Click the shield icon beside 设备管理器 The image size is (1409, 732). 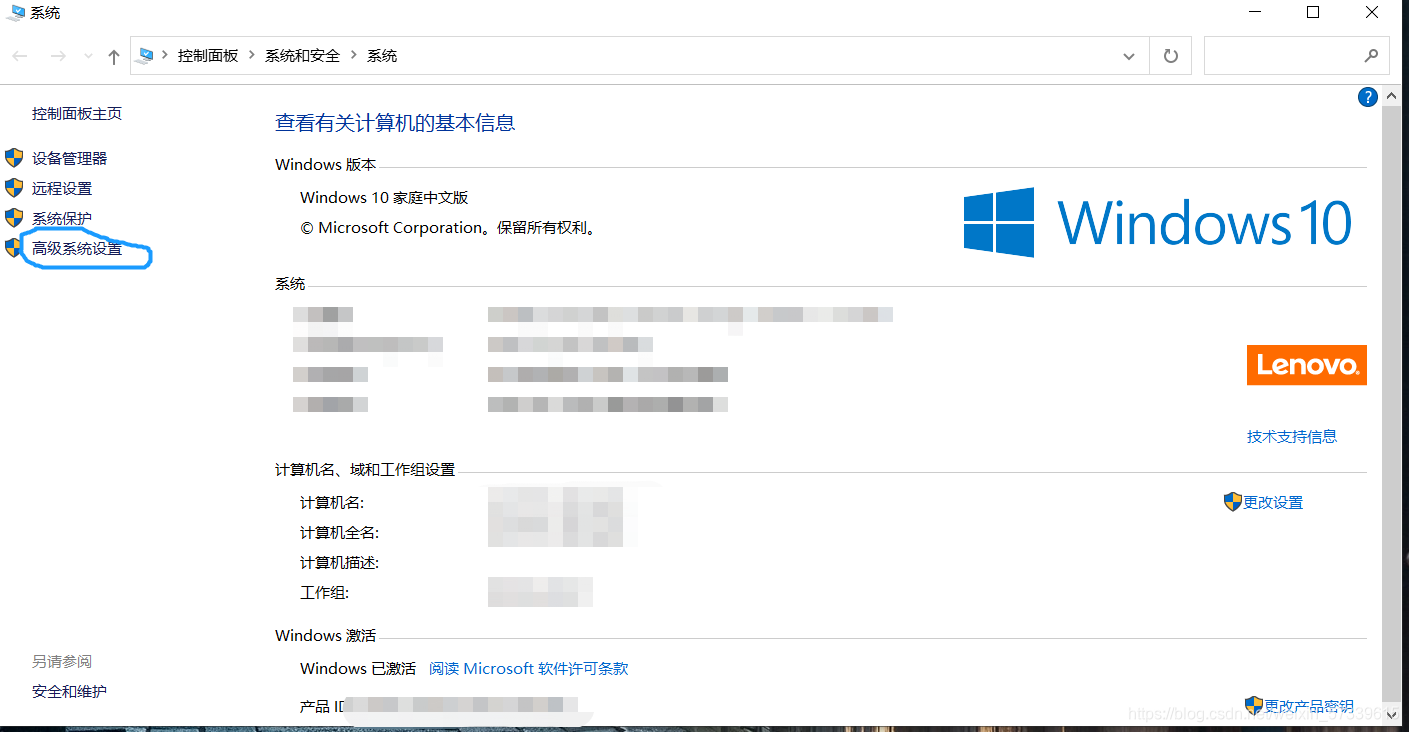14,157
